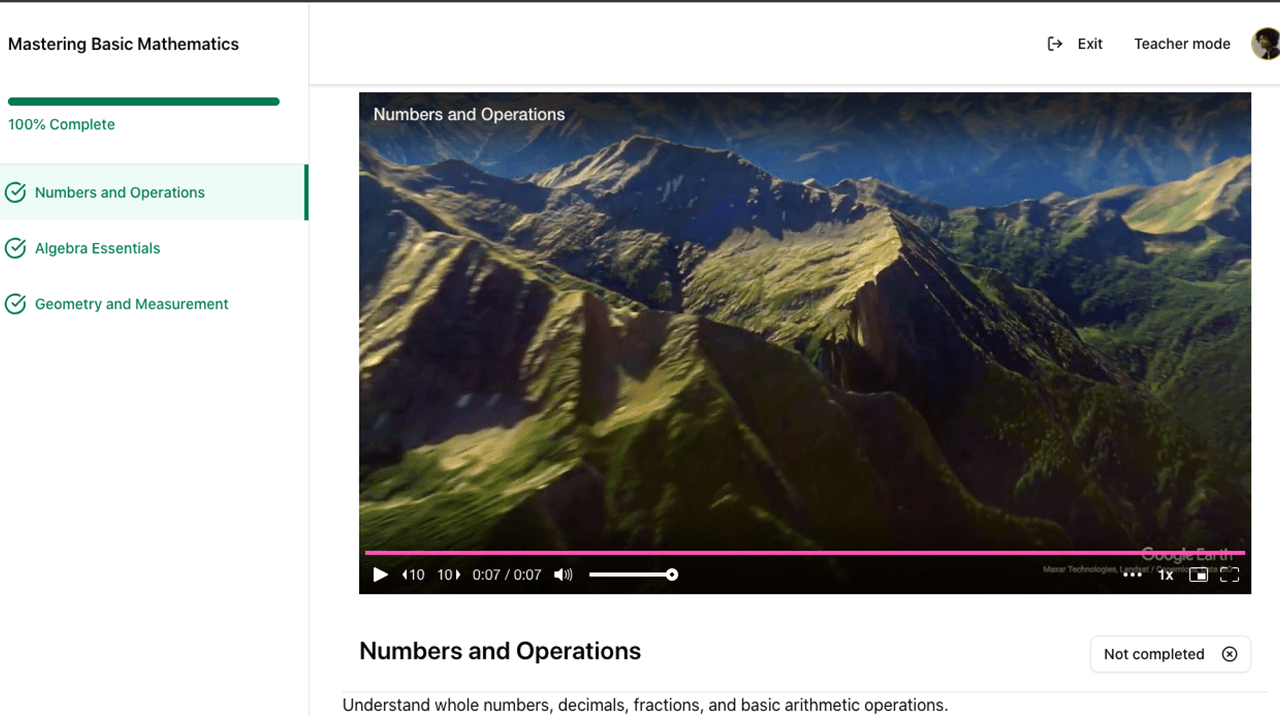1280x720 pixels.
Task: Toggle the Not completed status button
Action: [x=1170, y=654]
